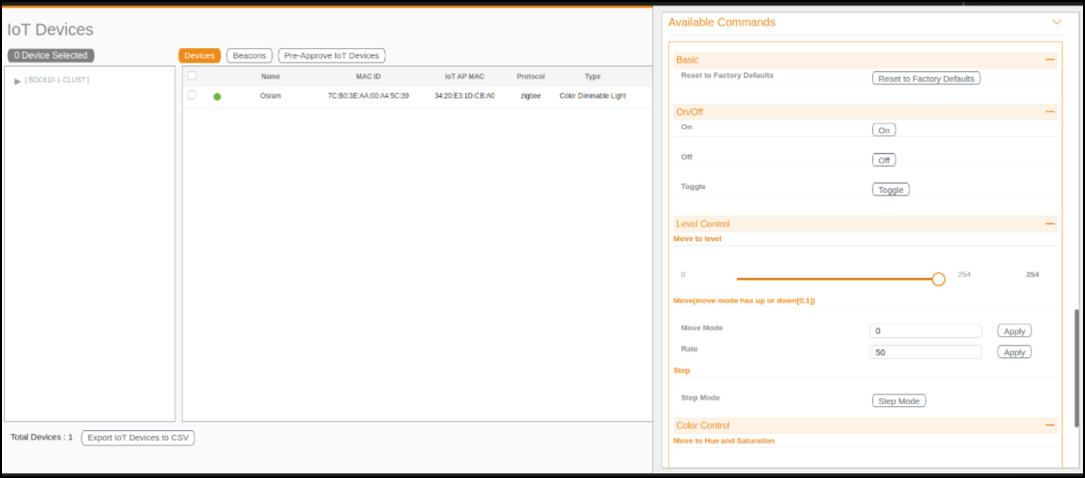Click the Off button

884,160
